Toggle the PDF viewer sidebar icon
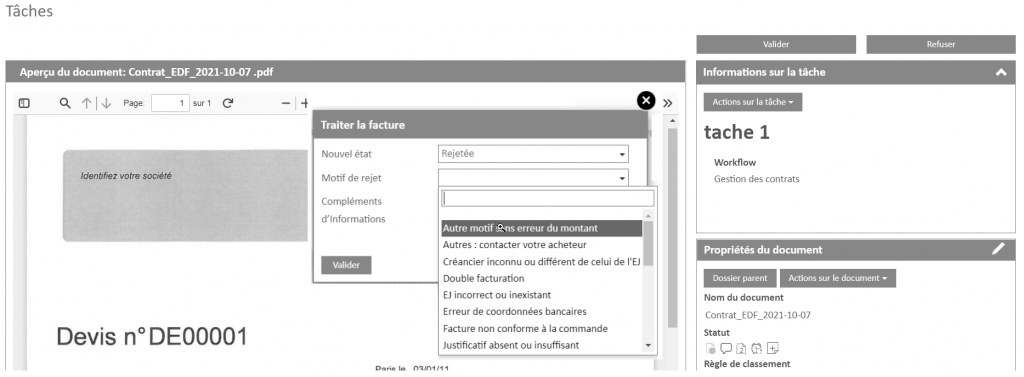Screen dimensions: 1024x377 [24, 103]
